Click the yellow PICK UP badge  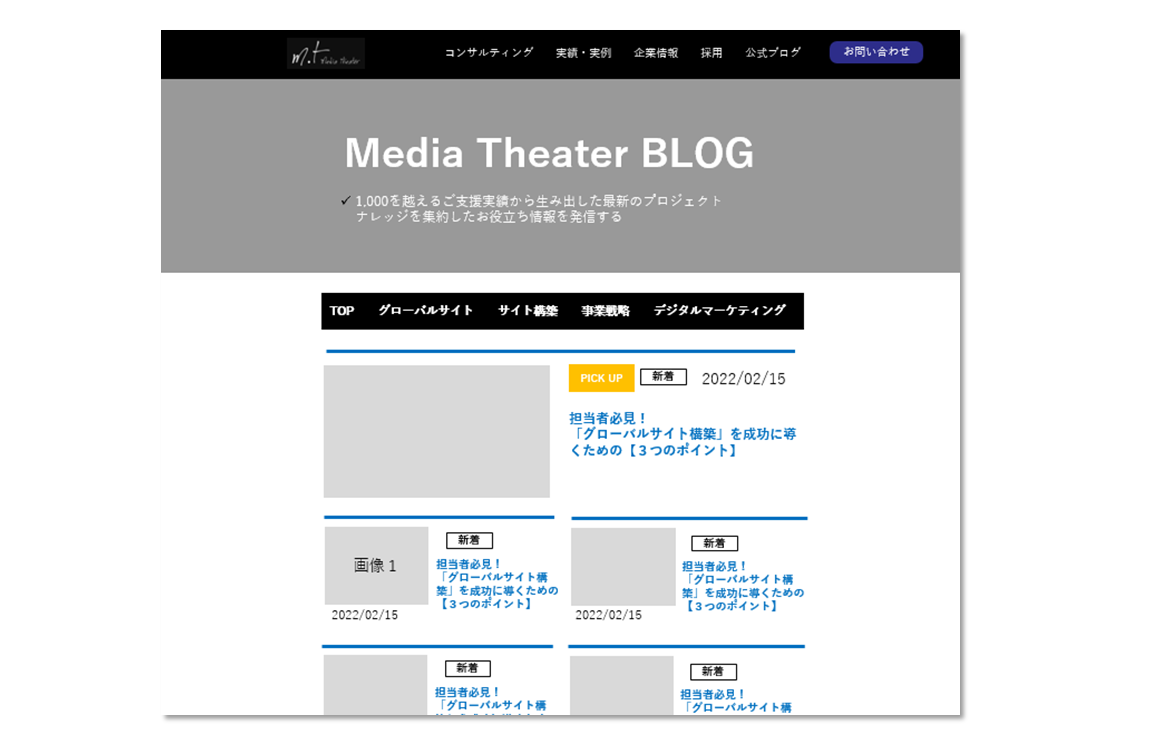pyautogui.click(x=601, y=378)
